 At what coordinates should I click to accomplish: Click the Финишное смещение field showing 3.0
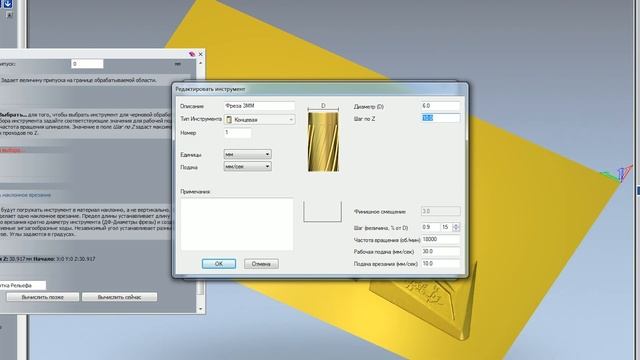(x=440, y=211)
